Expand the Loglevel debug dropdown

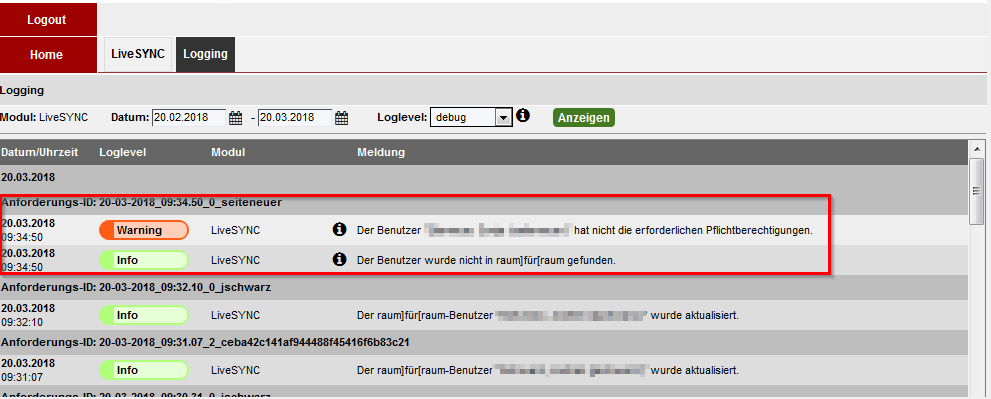coord(503,118)
